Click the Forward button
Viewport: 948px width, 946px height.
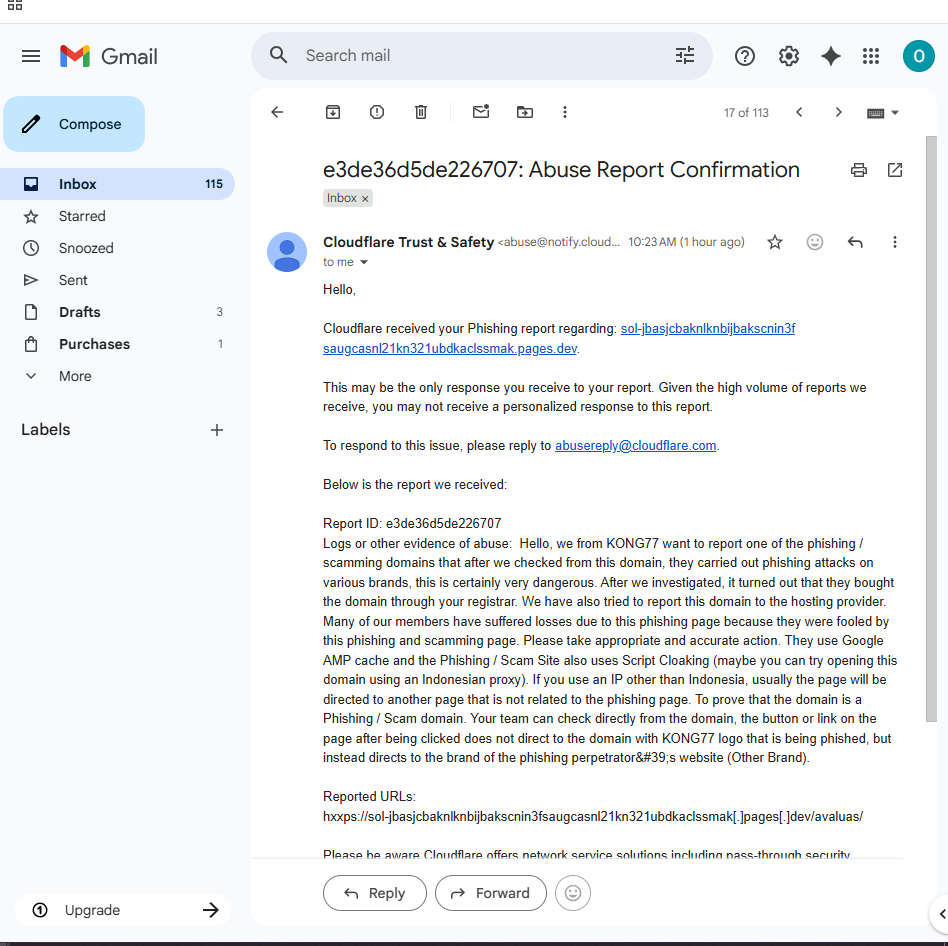click(491, 893)
